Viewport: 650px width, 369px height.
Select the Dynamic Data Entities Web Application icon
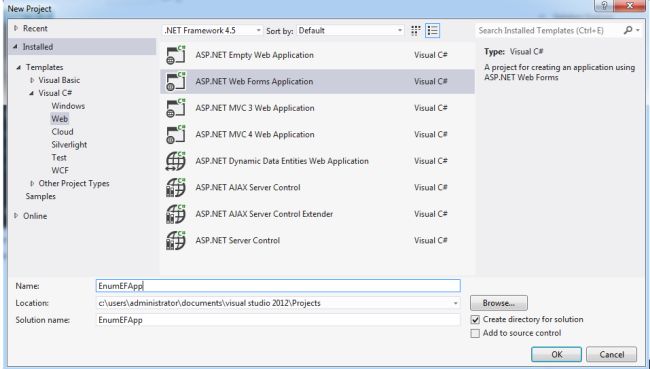[x=176, y=161]
